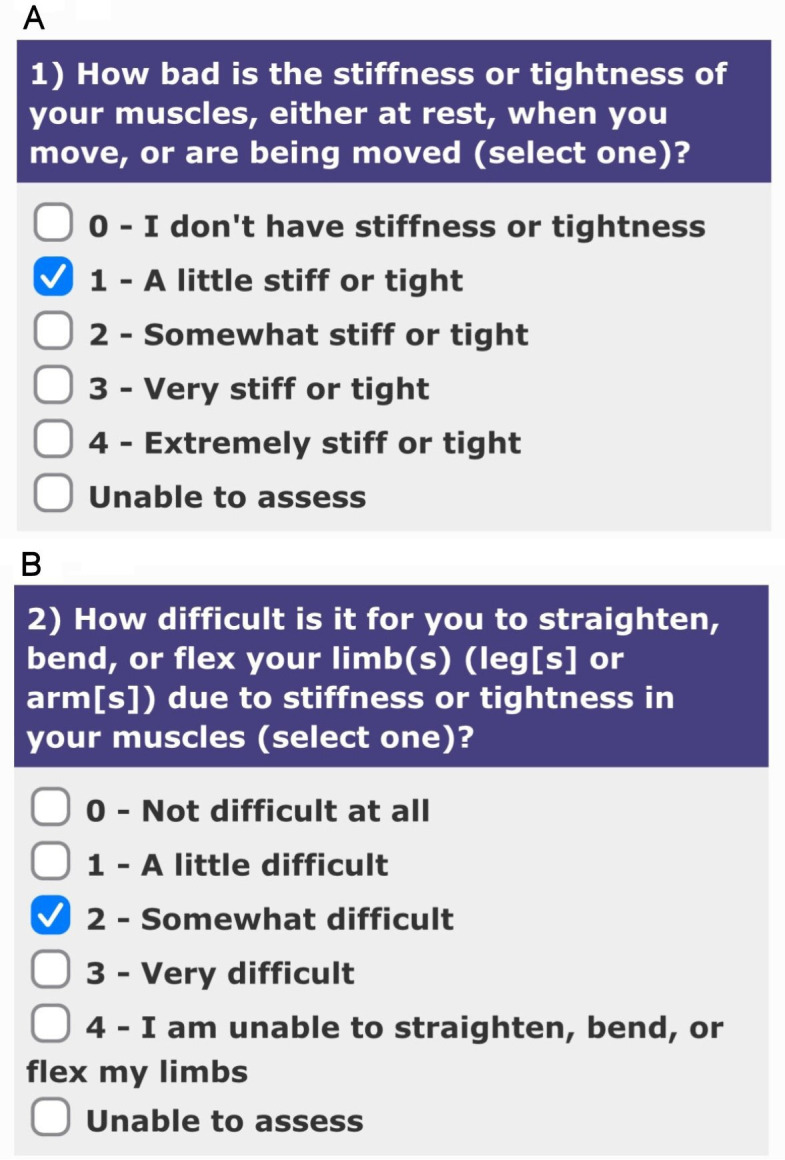
Task: Check '0 - I don't have stiffness or tightness'
Action: point(53,223)
